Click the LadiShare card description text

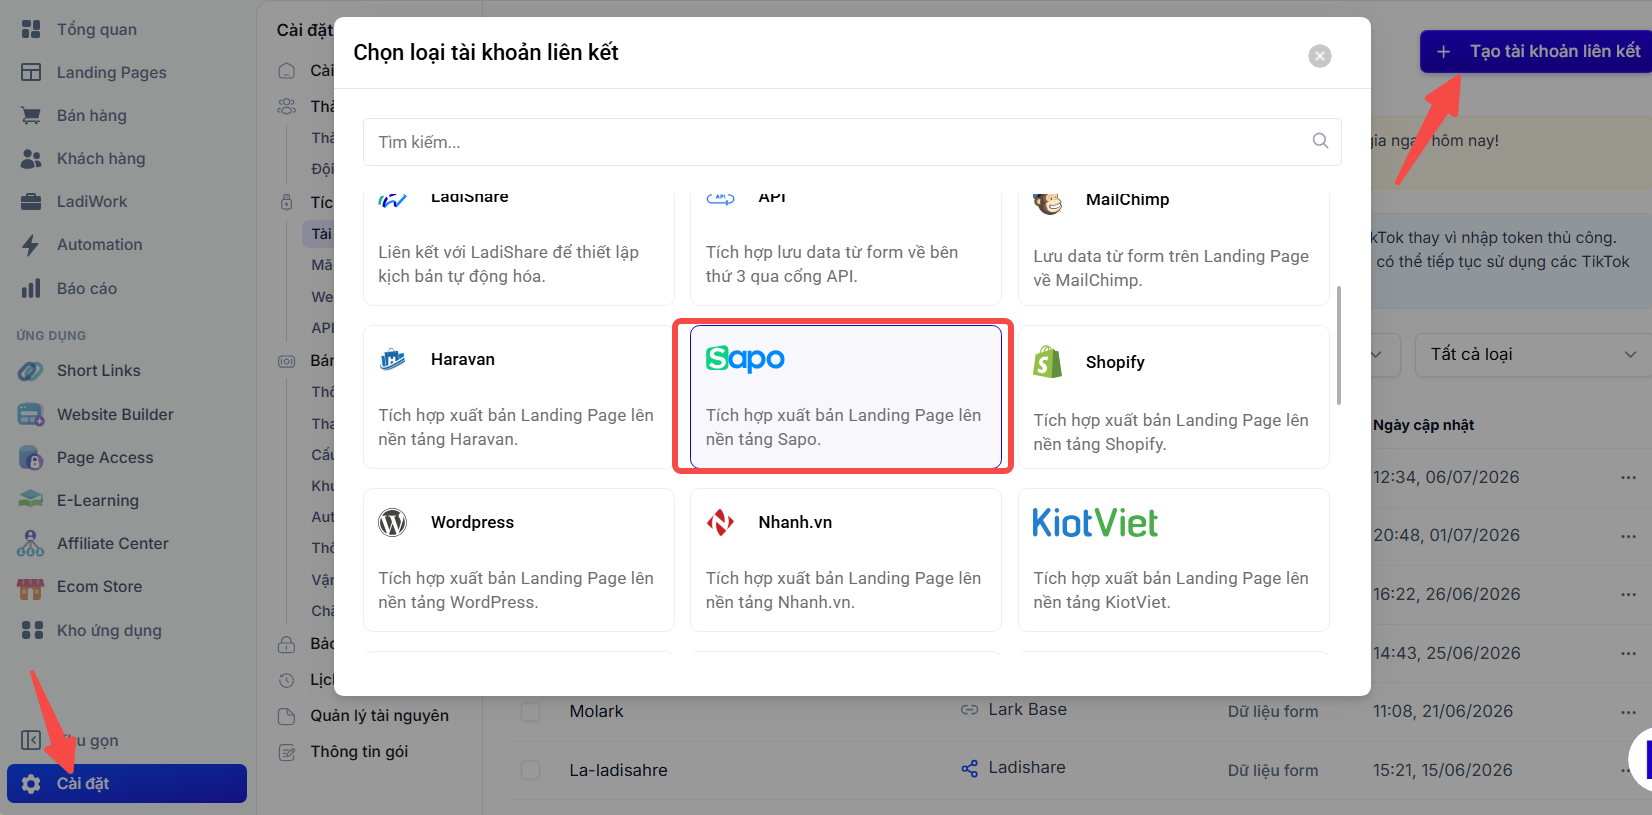508,264
